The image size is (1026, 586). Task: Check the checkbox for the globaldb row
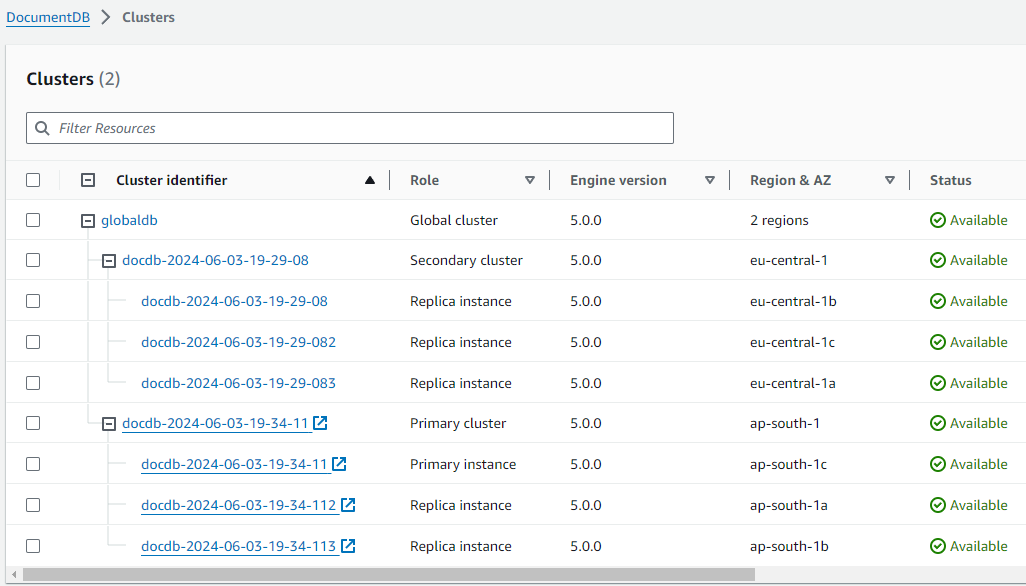(x=33, y=220)
